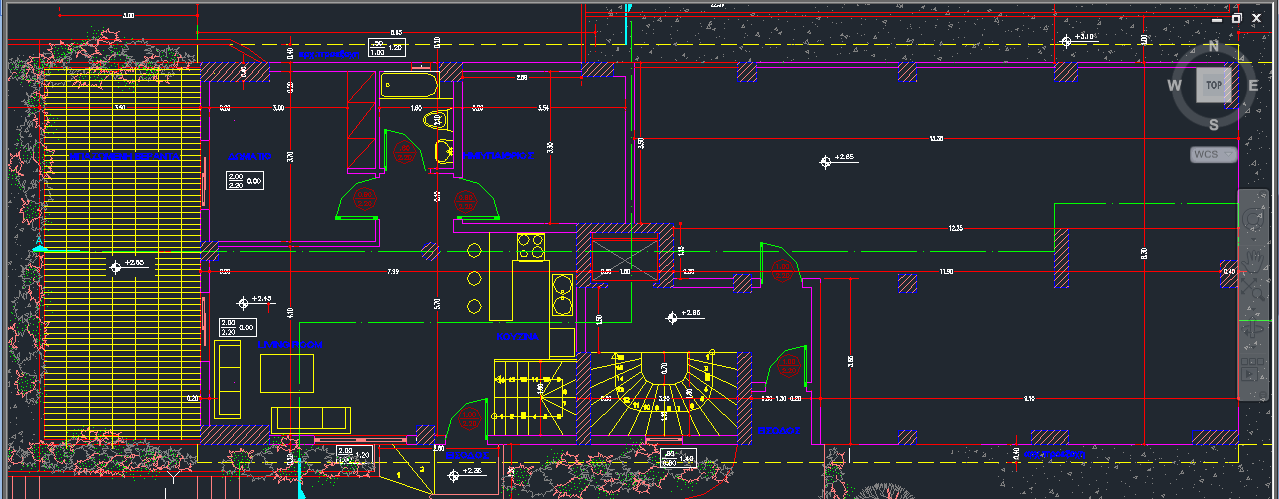Select the 7.39 dimension text
This screenshot has height=499, width=1279.
(x=393, y=271)
